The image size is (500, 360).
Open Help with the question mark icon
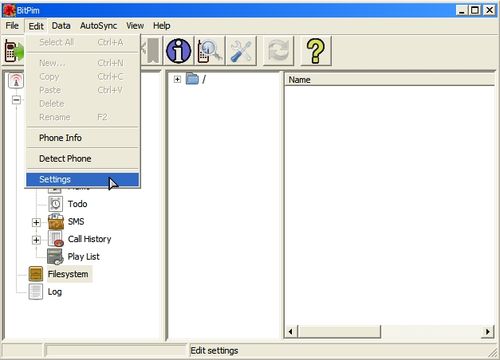coord(316,51)
